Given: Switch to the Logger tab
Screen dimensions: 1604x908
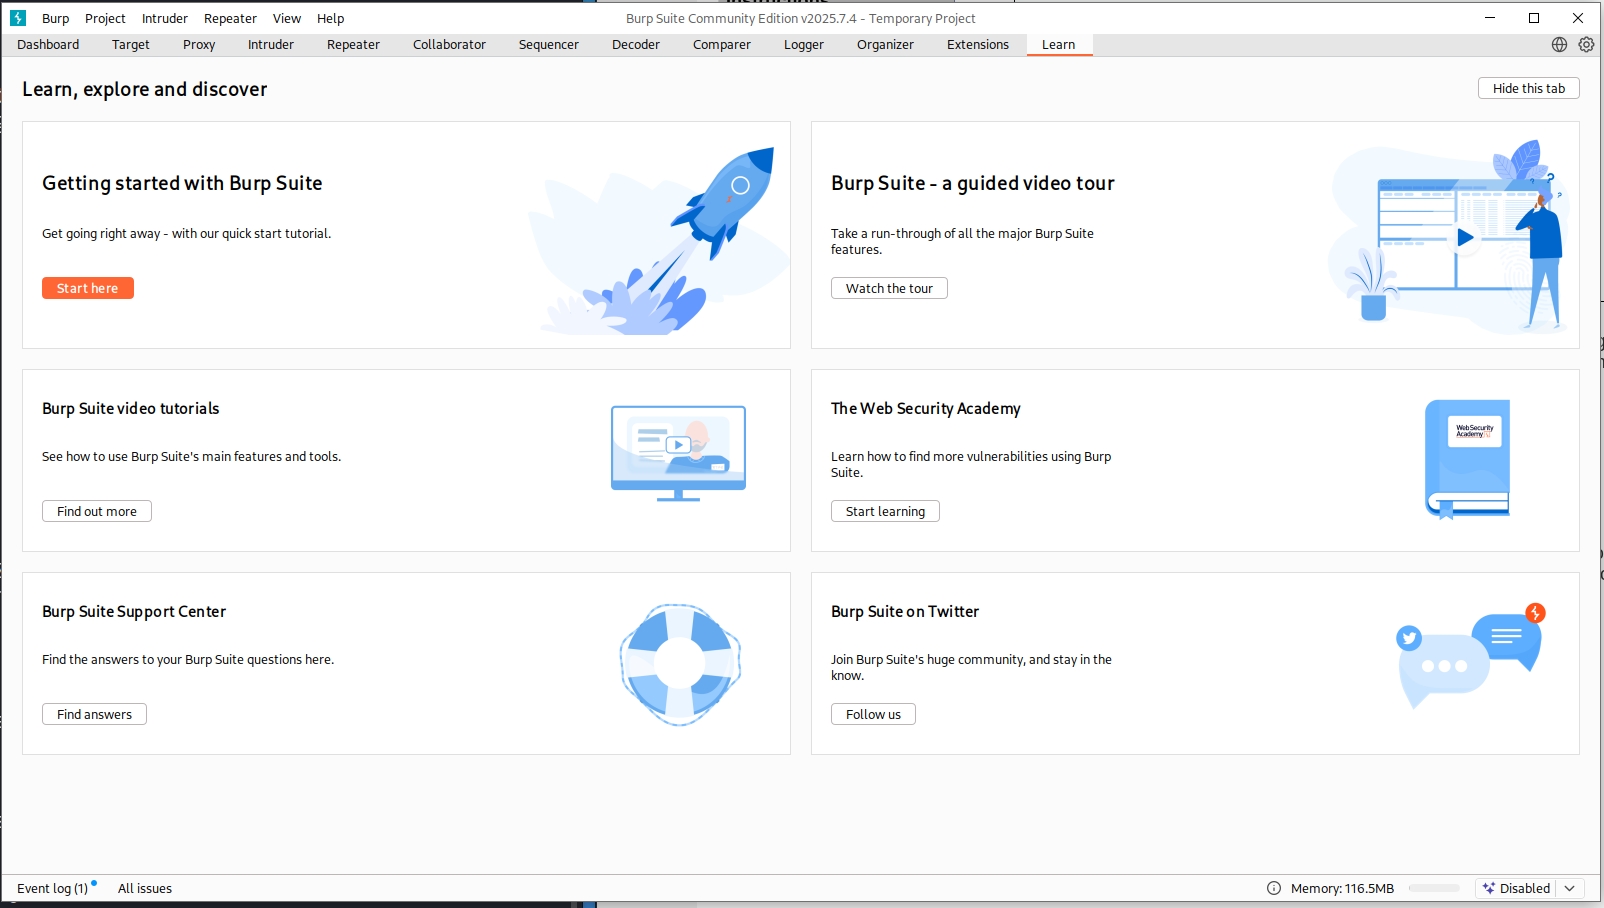Looking at the screenshot, I should (804, 44).
